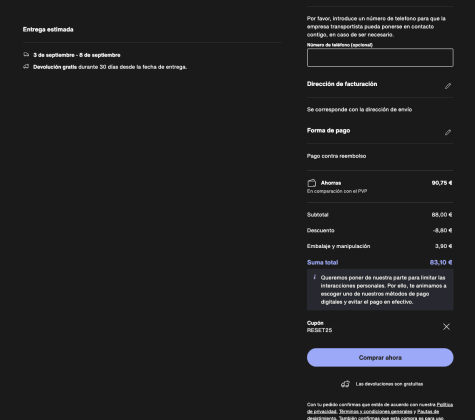Screen dimensions: 475x420
Task: Click the Pago contra reembolso text
Action: click(336, 156)
